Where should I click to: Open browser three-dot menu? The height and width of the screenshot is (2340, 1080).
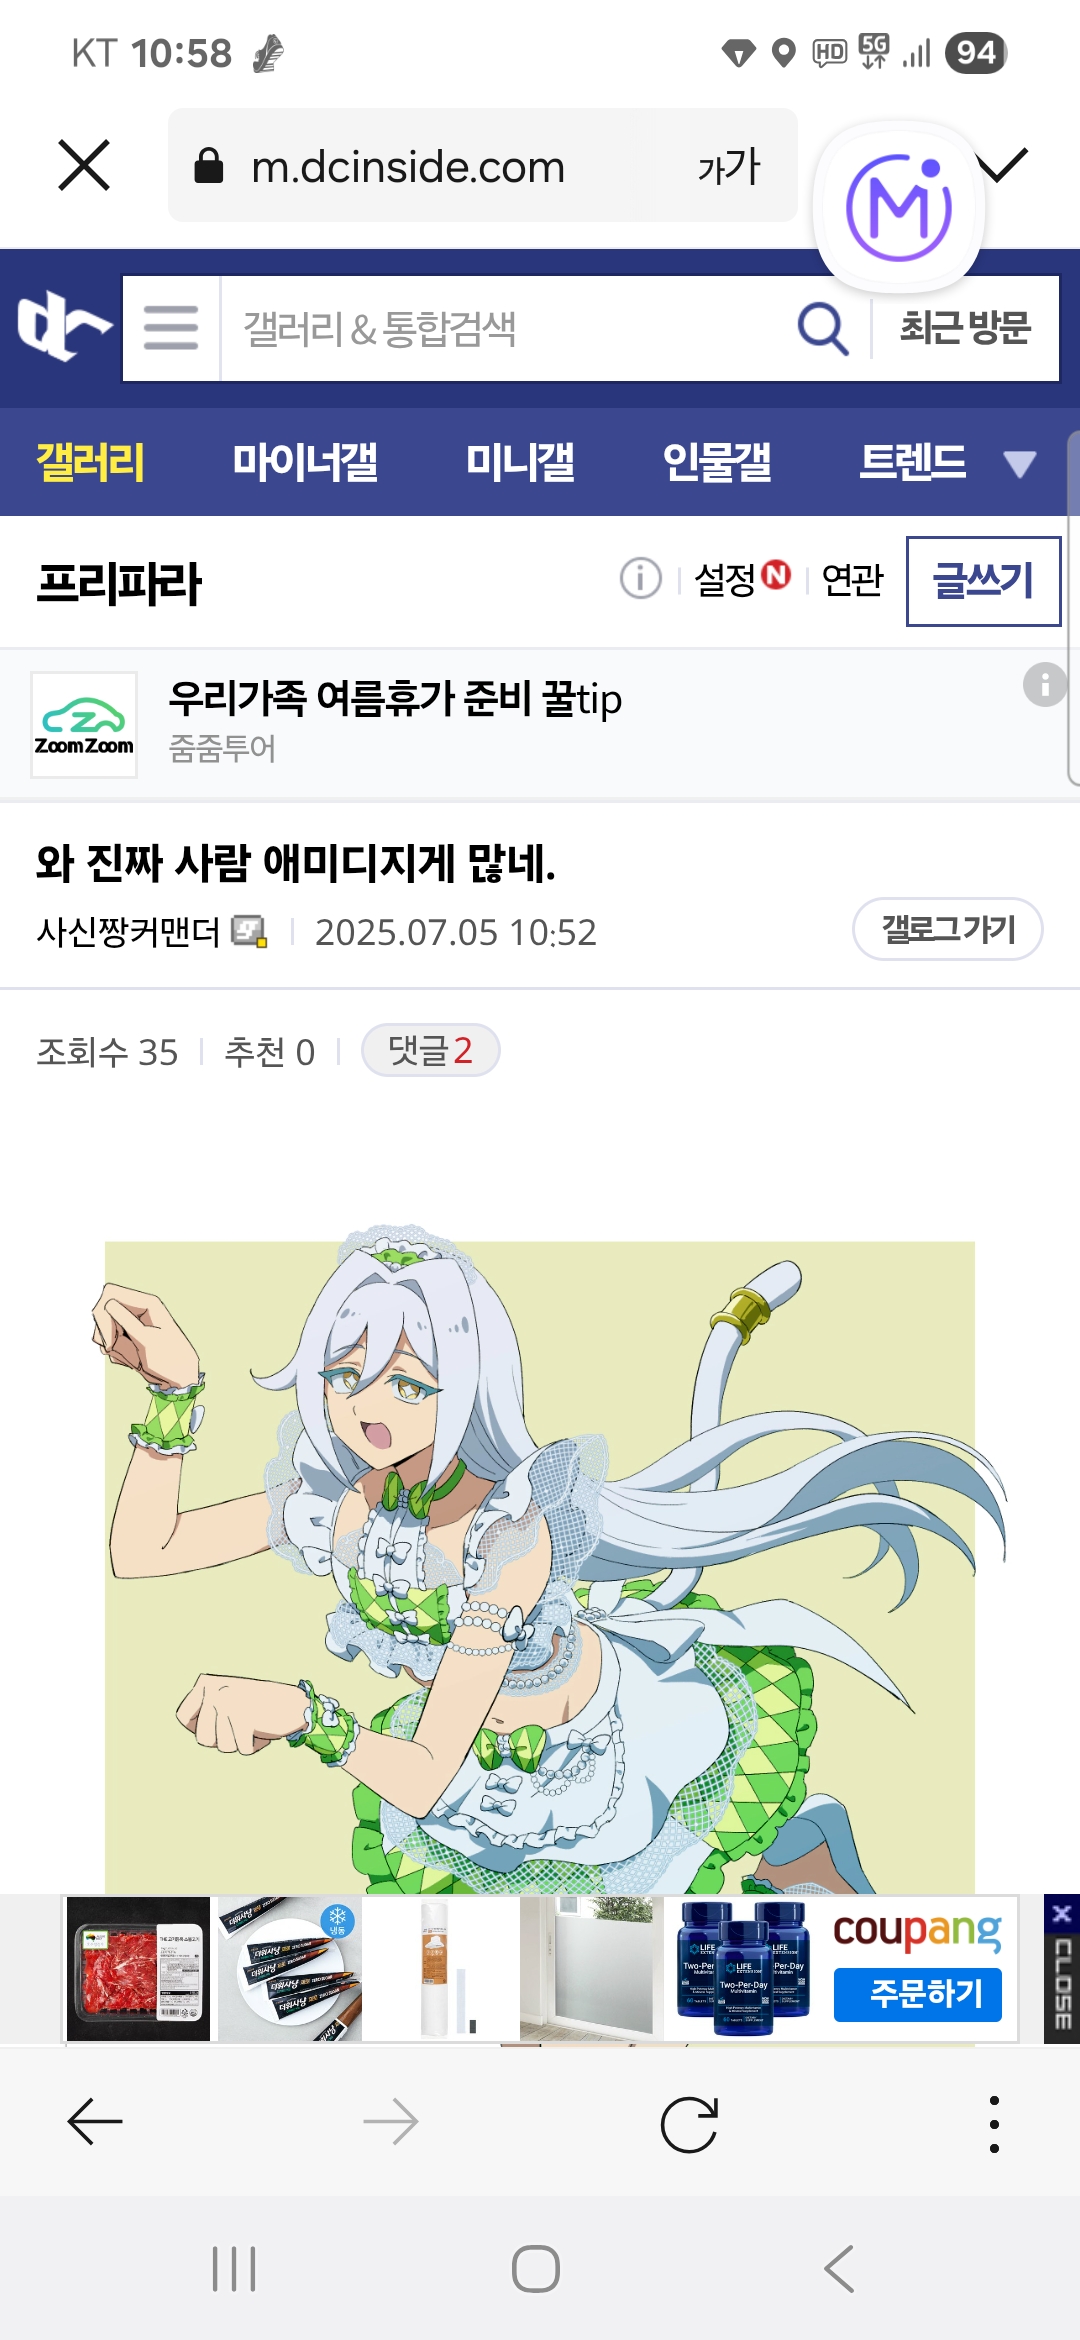pyautogui.click(x=994, y=2123)
